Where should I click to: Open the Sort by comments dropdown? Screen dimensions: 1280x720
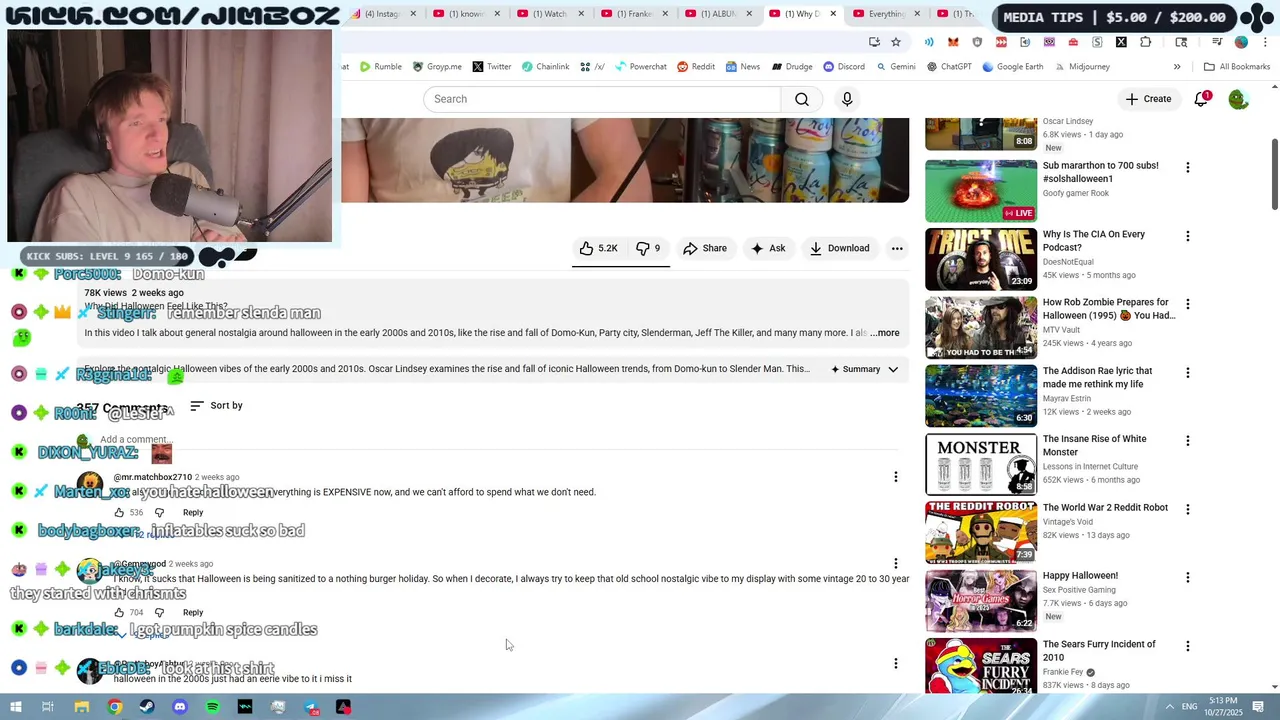click(x=216, y=405)
